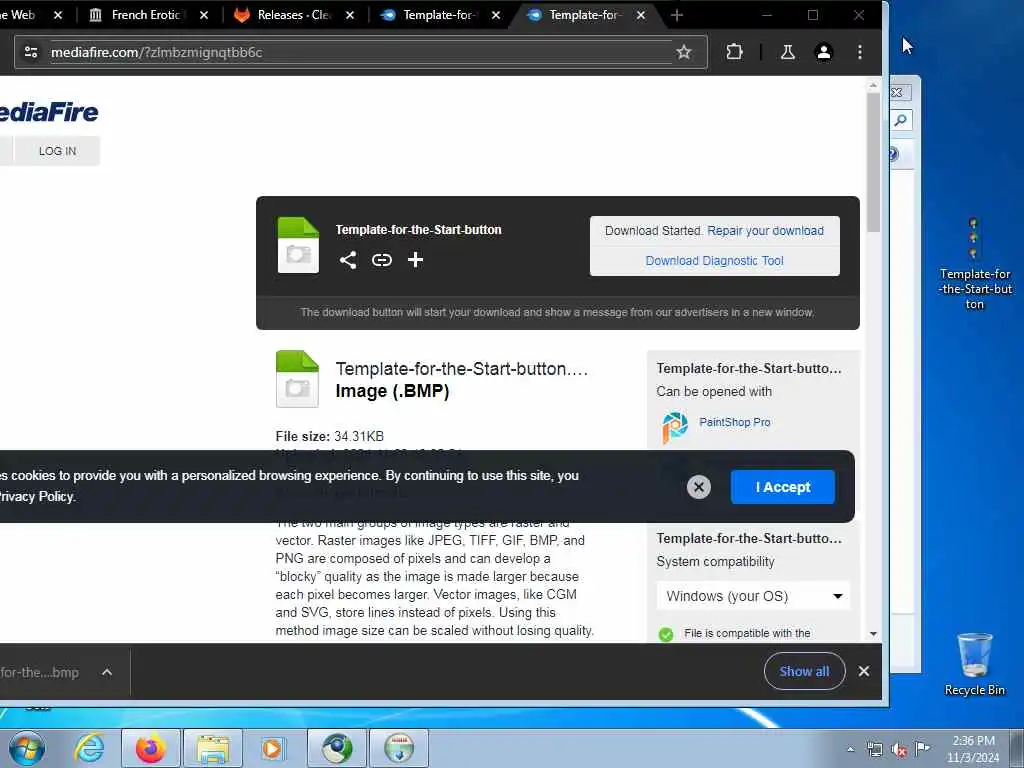Close the Releases tab
The image size is (1024, 768).
(349, 14)
